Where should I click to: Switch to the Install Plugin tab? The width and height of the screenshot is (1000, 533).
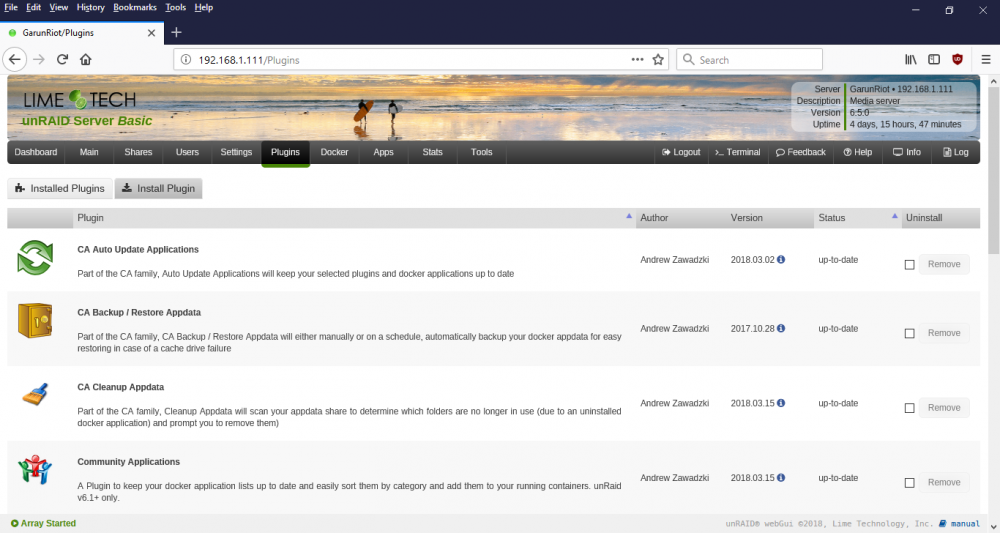click(x=159, y=188)
